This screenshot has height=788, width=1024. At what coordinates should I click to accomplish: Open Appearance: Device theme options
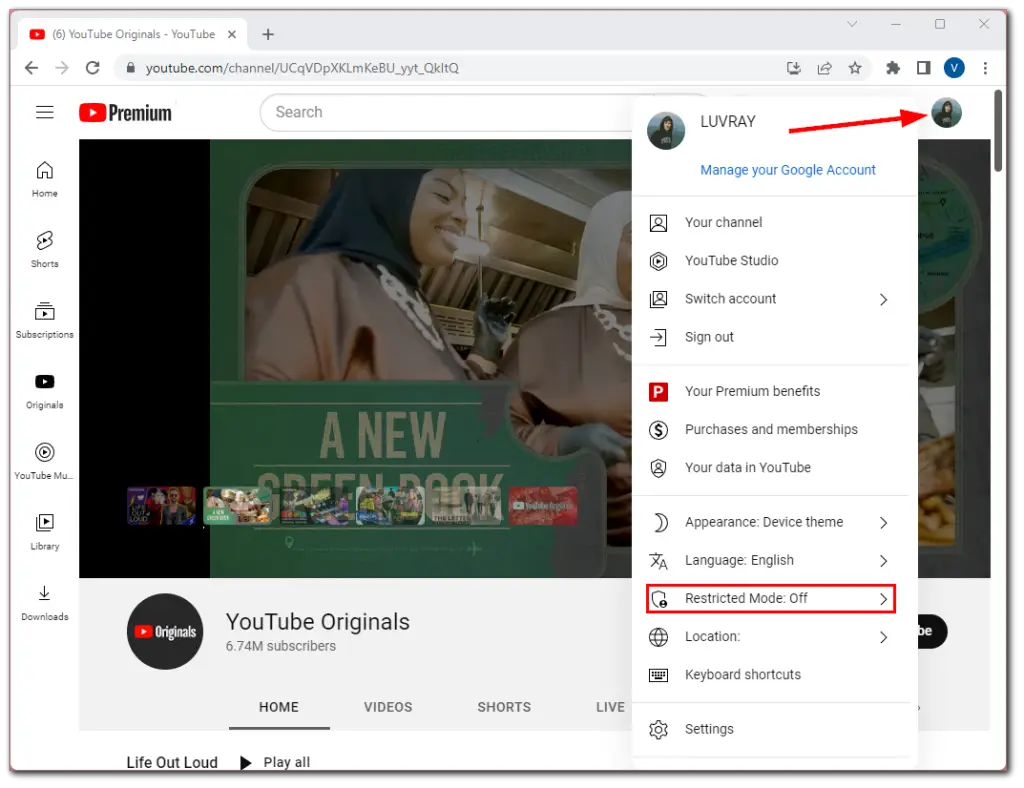coord(764,522)
